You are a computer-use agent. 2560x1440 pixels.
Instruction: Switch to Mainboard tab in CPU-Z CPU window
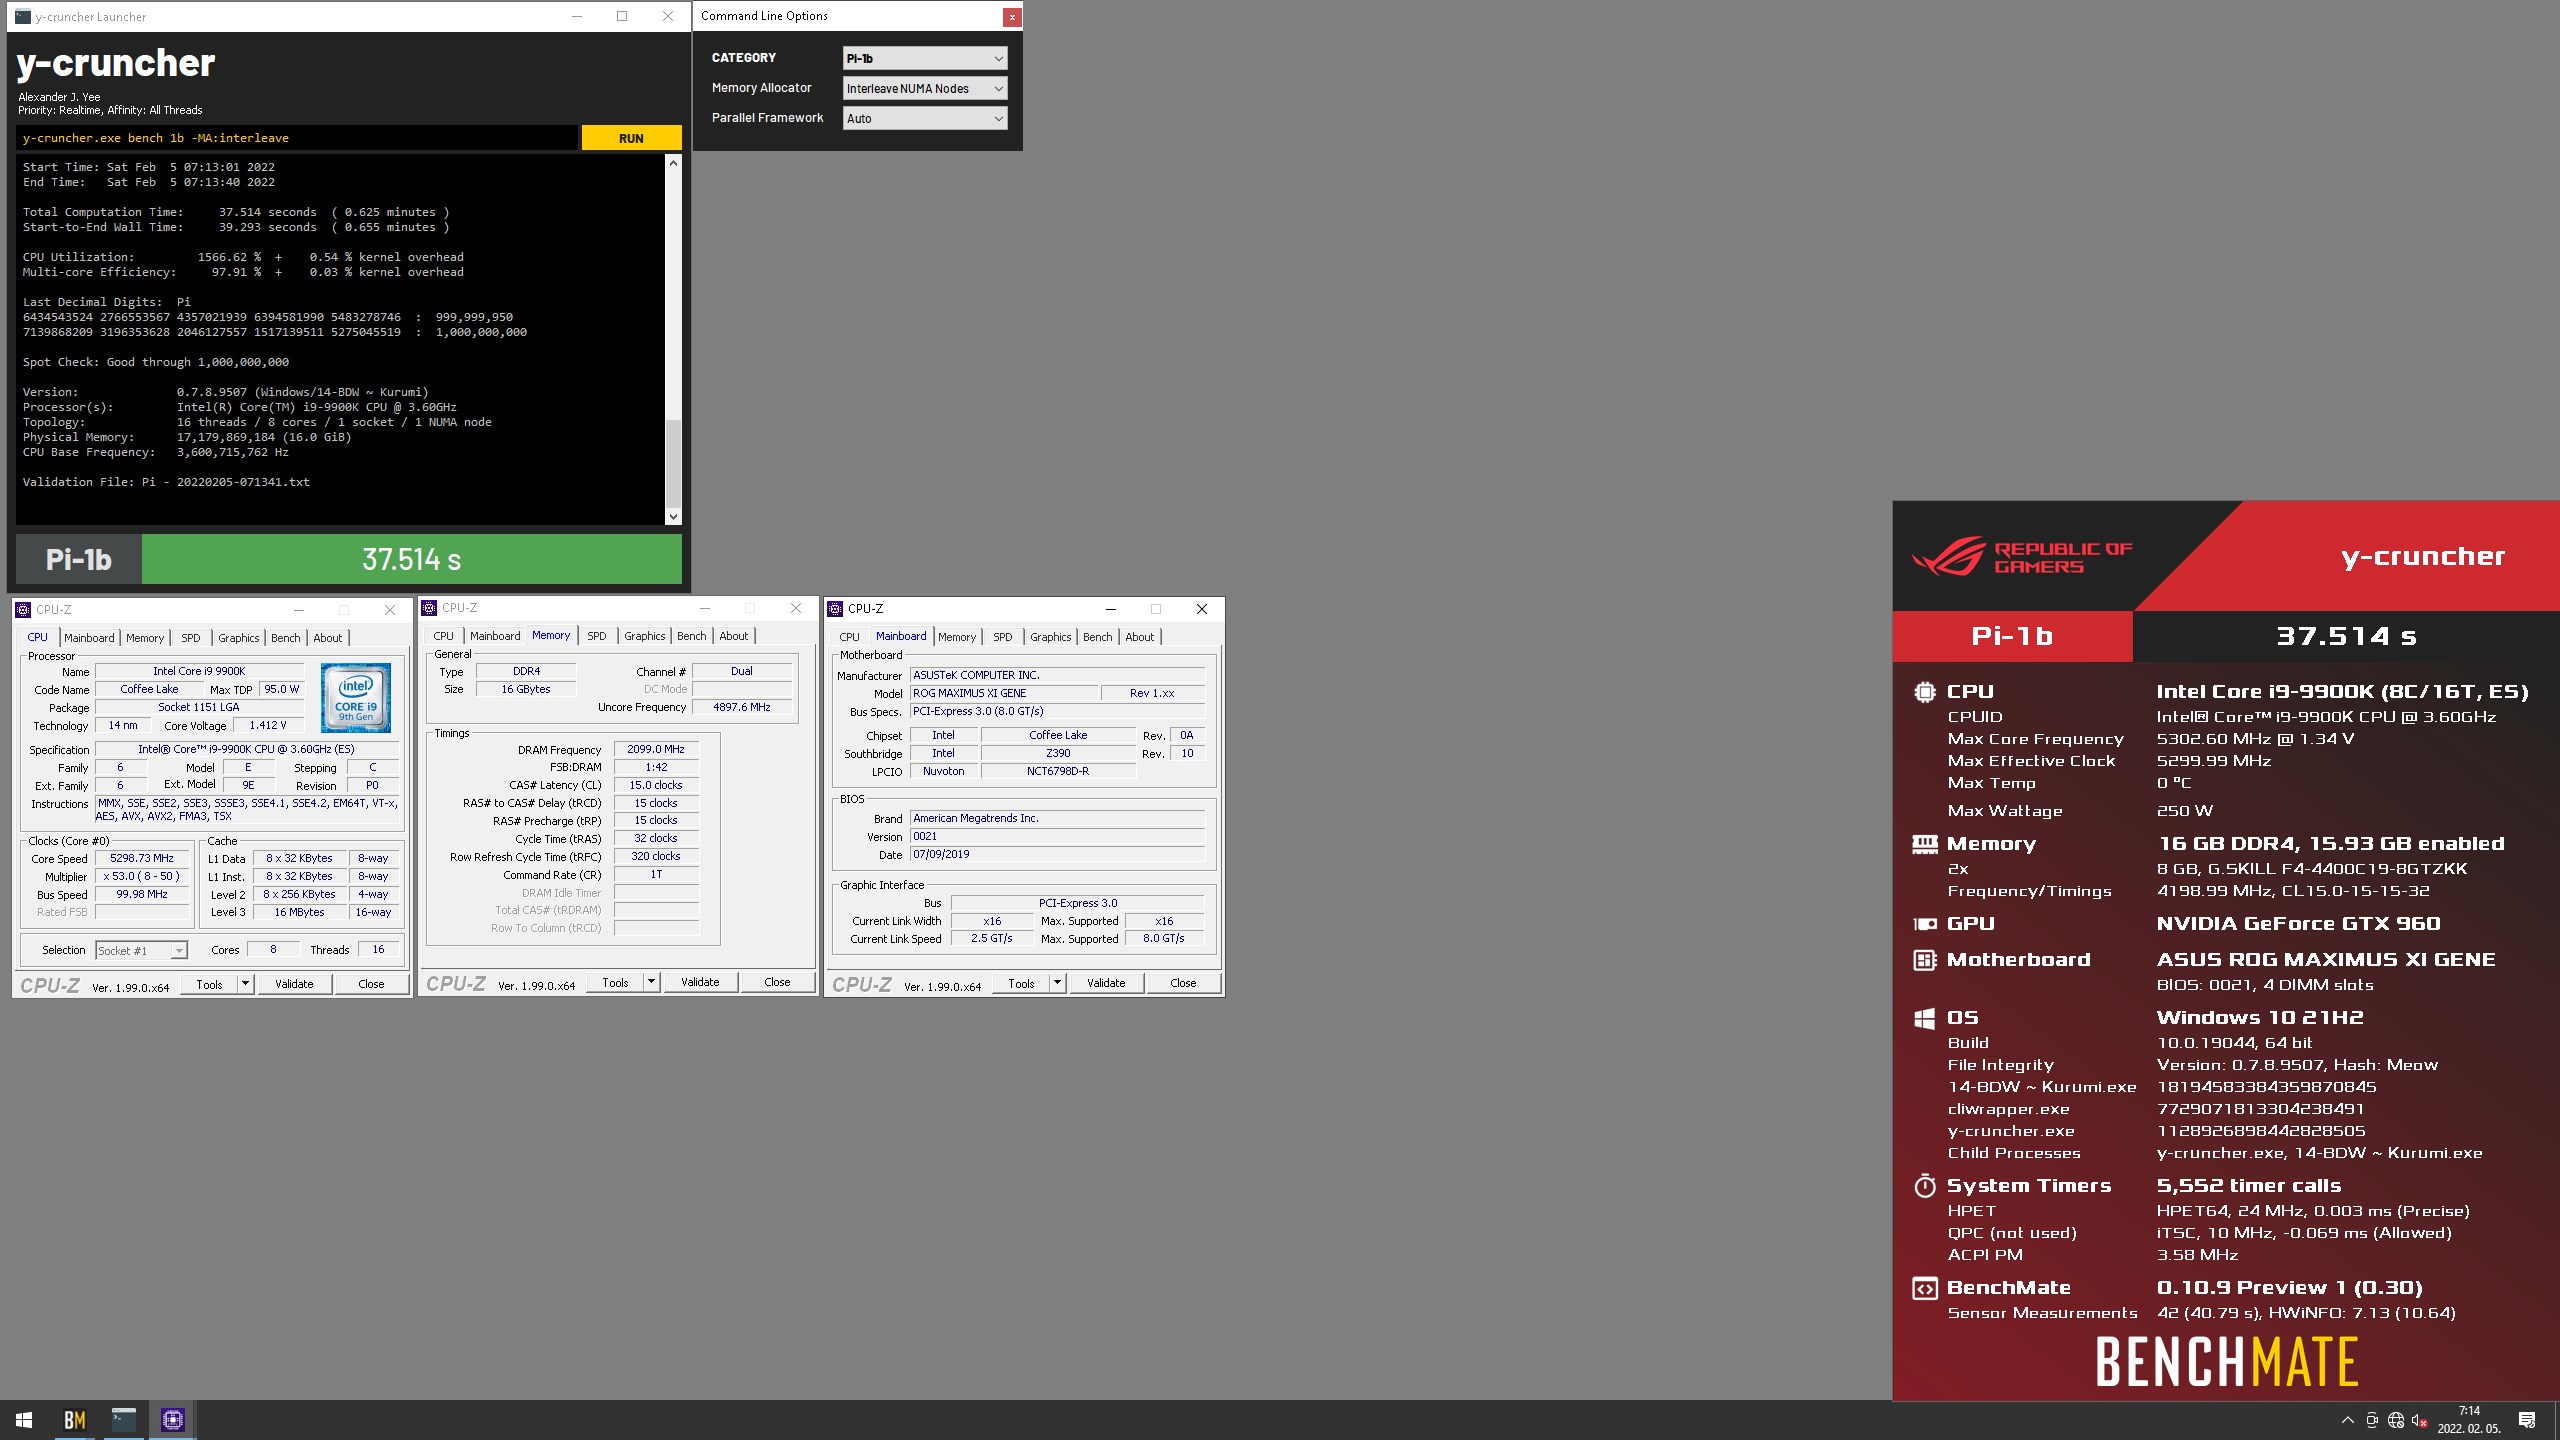[89, 638]
